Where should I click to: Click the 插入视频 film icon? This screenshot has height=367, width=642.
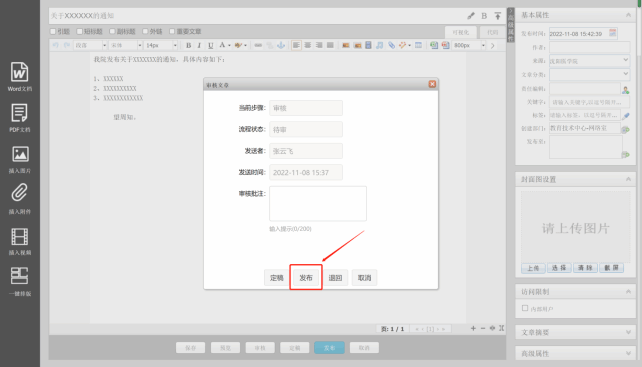(19, 237)
